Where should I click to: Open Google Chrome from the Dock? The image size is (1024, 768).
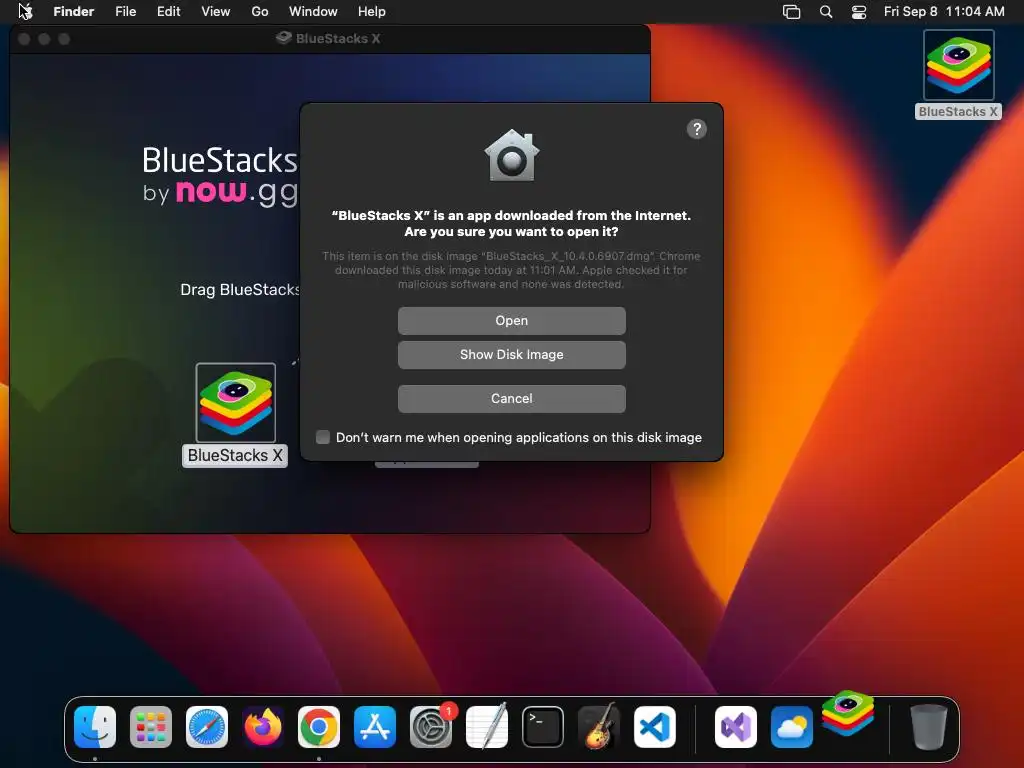click(319, 727)
